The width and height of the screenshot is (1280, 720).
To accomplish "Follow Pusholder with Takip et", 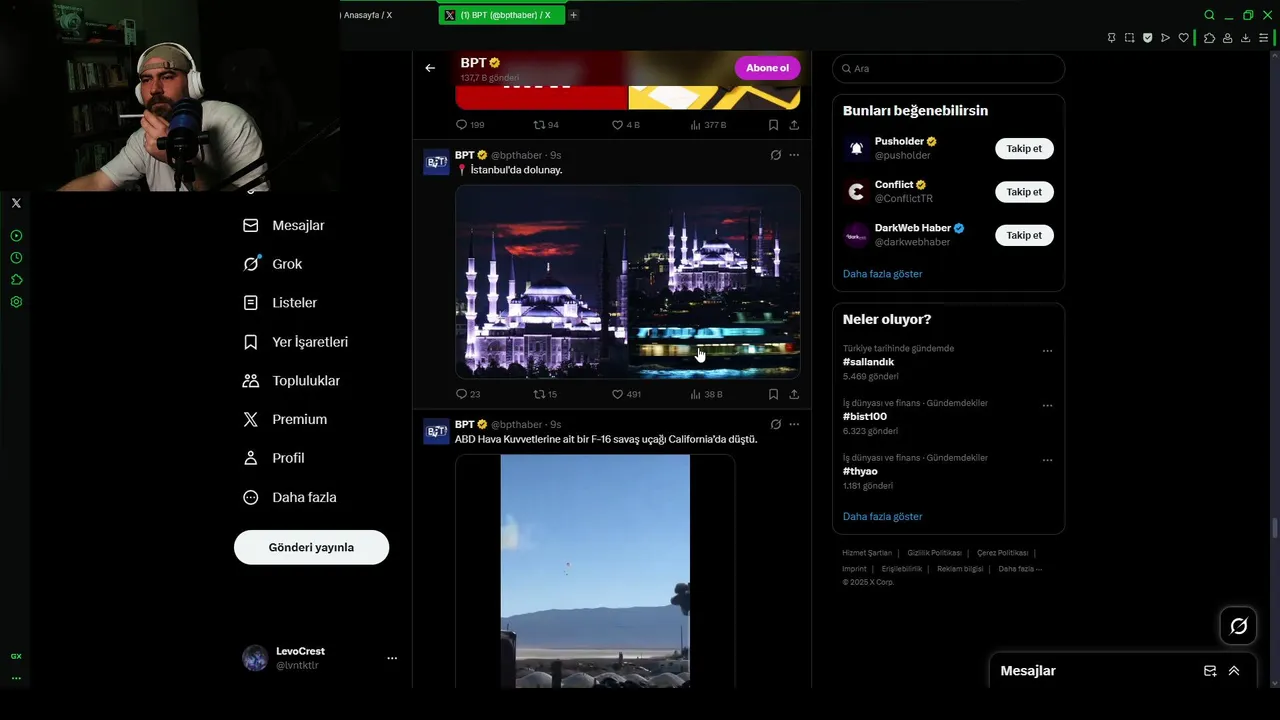I will [1024, 148].
